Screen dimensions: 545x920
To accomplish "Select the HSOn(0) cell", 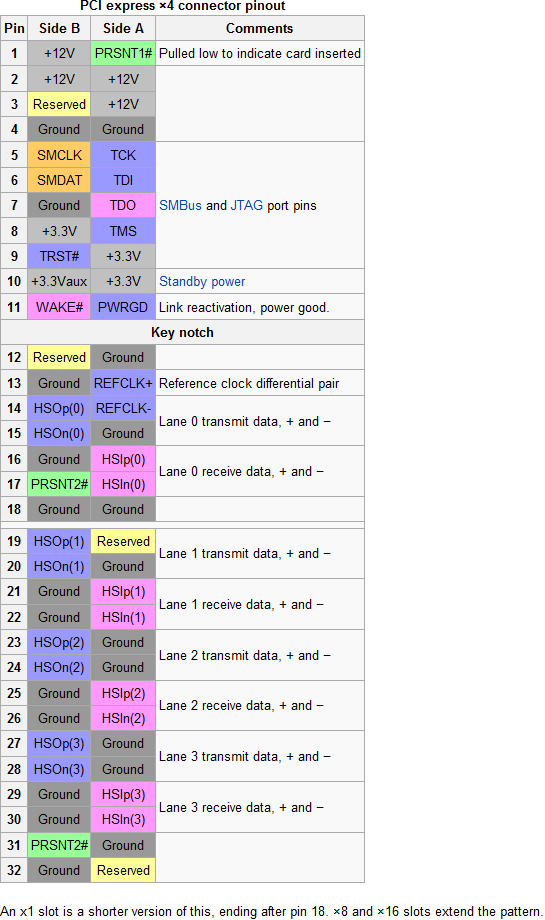I will [x=59, y=434].
